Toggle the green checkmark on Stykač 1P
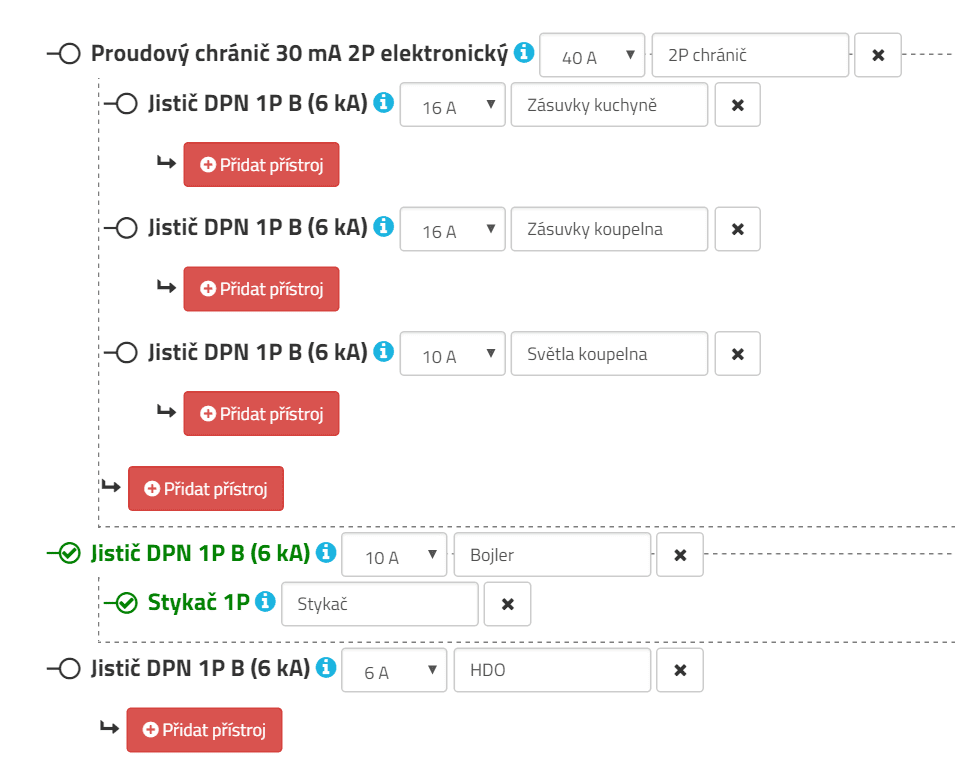 point(126,603)
